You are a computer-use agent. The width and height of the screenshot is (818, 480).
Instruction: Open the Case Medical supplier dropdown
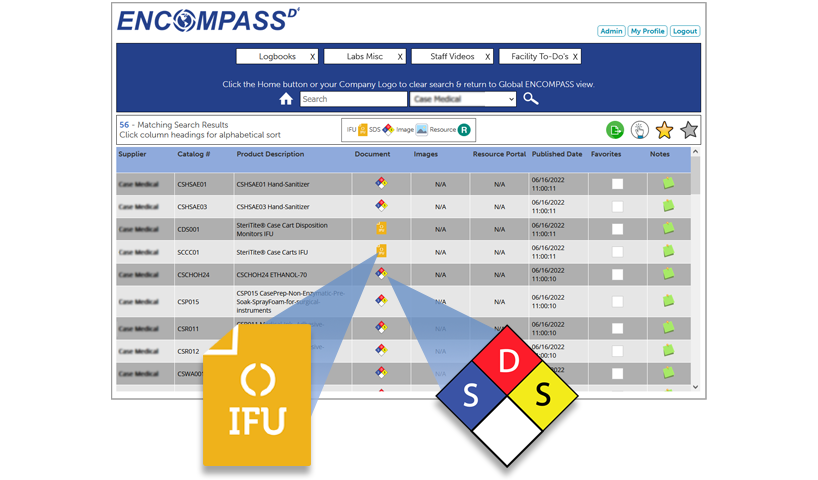click(463, 99)
